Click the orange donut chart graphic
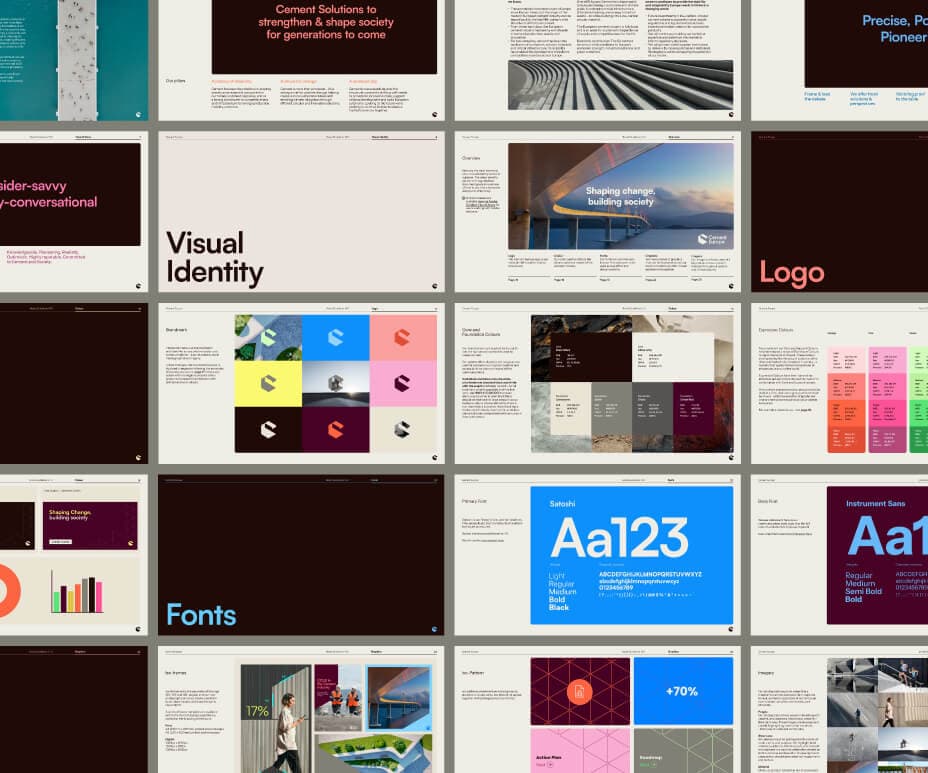This screenshot has width=928, height=773. [x=10, y=591]
